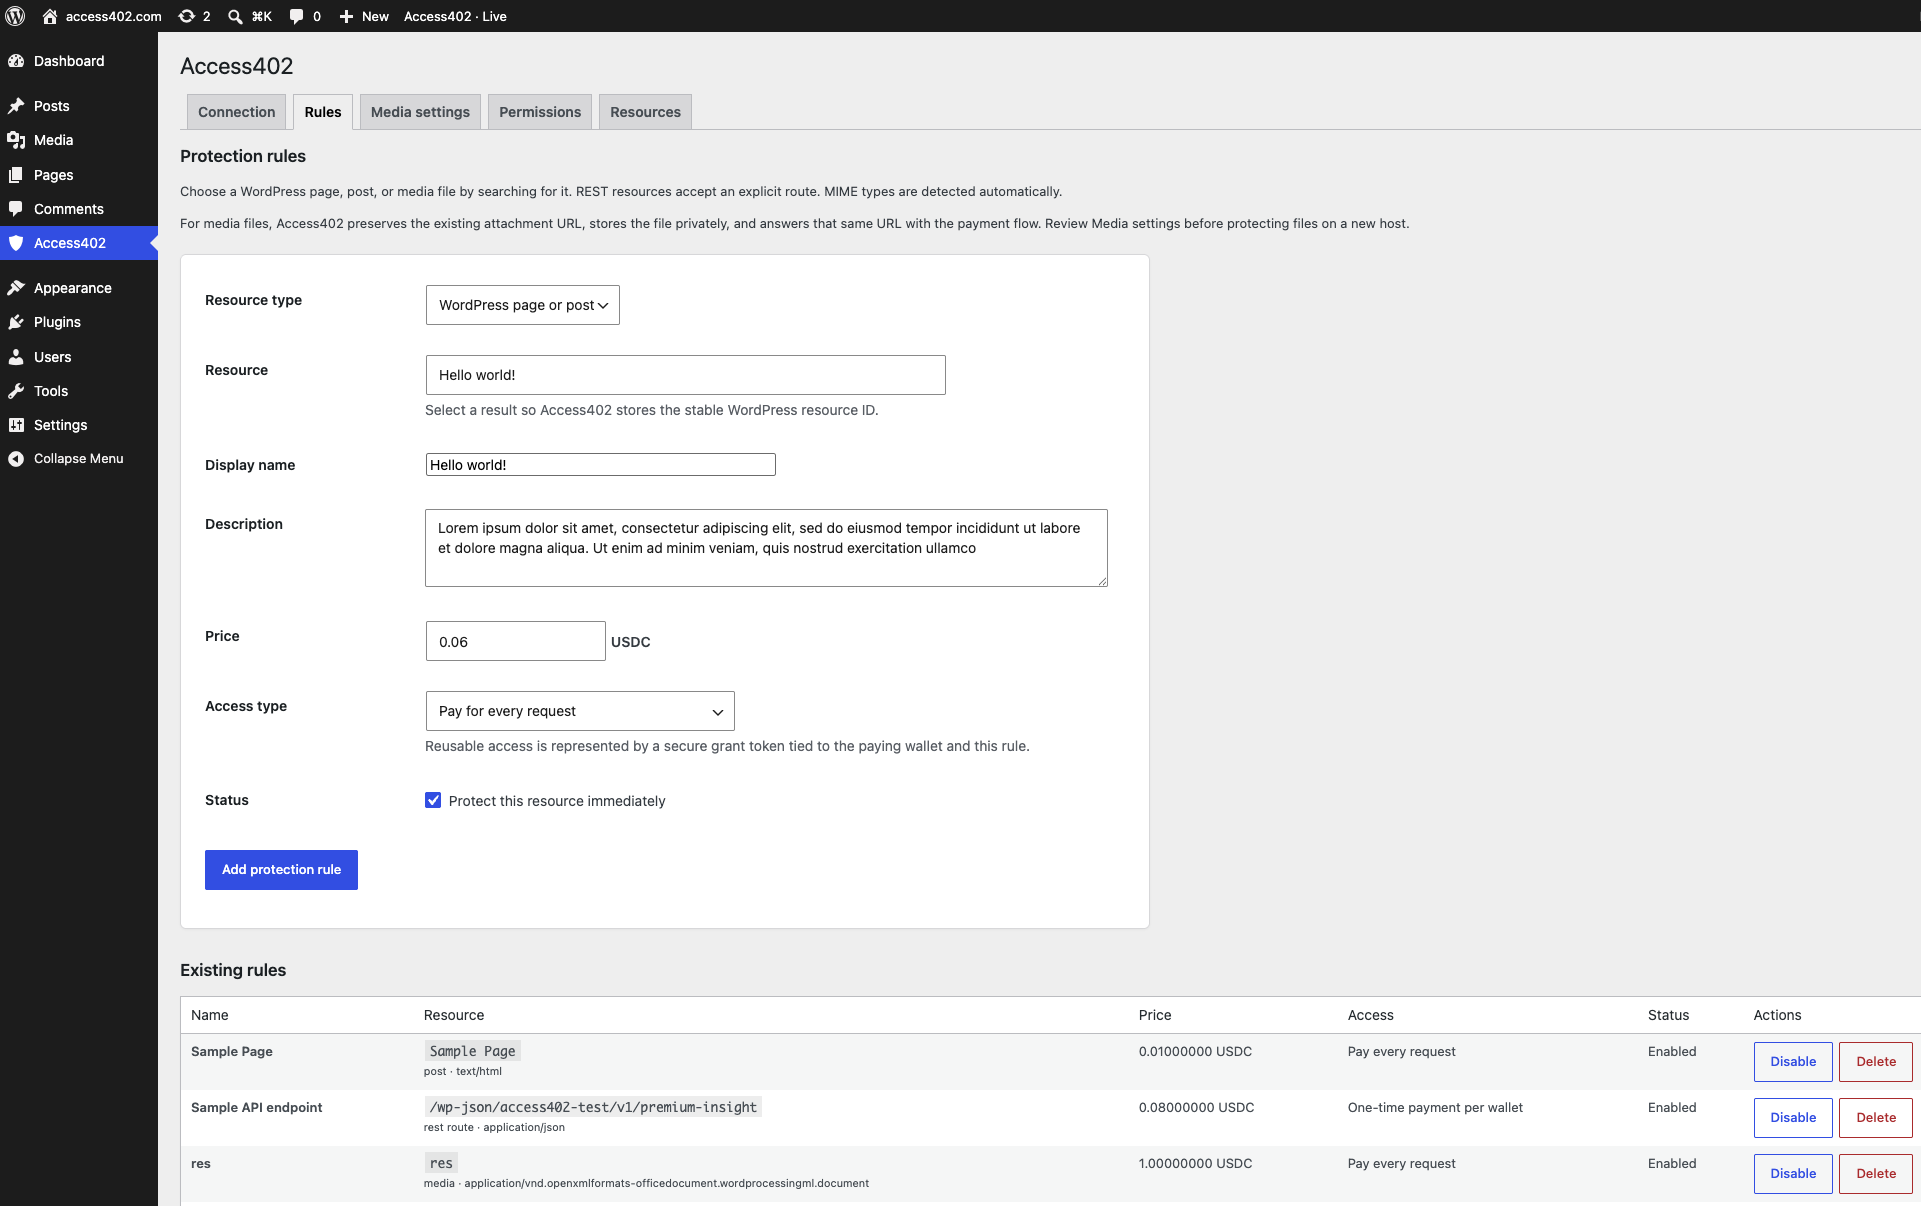Click the home icon beside access402.com
The height and width of the screenshot is (1206, 1921).
[x=50, y=16]
